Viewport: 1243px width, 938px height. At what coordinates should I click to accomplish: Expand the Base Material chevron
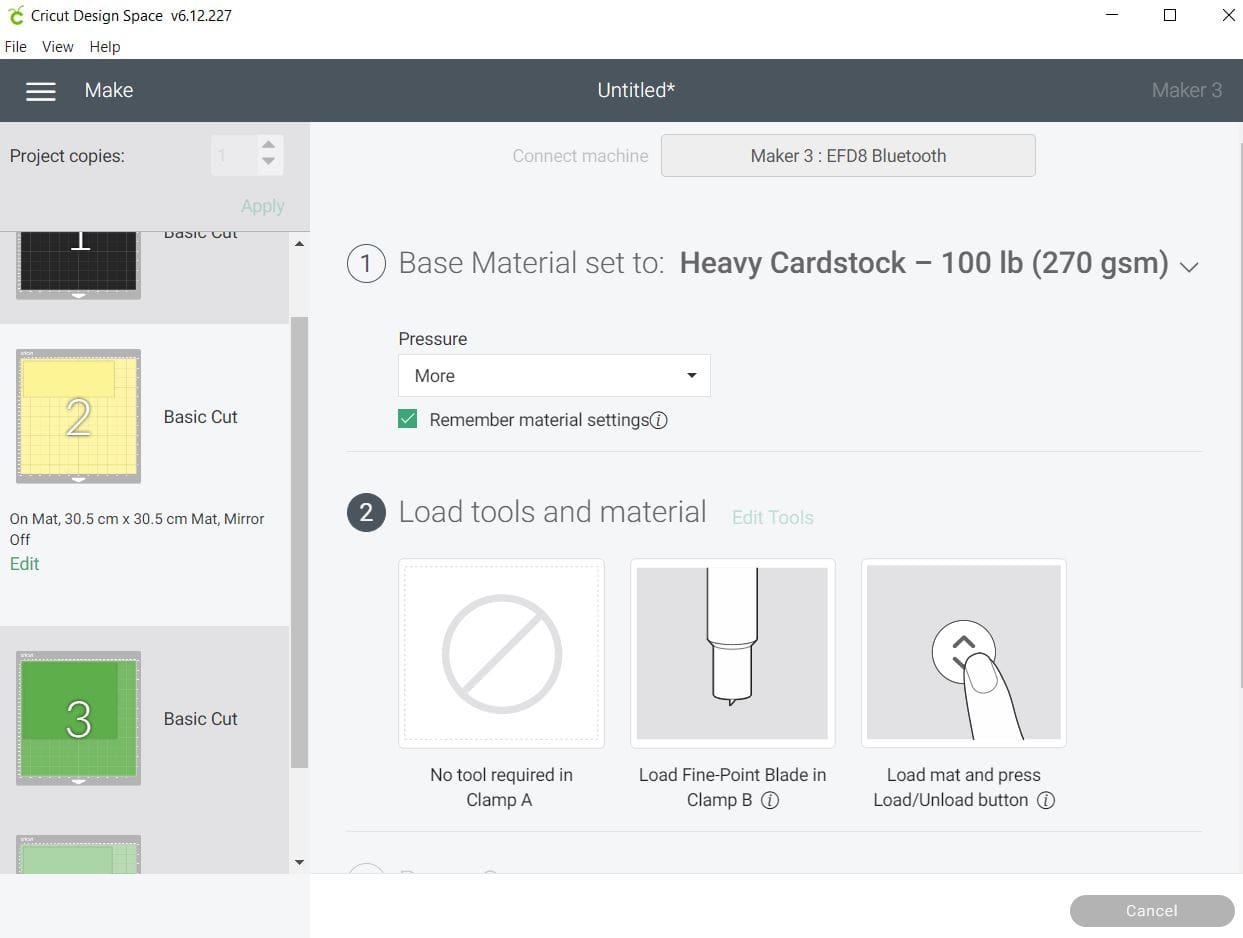point(1189,267)
